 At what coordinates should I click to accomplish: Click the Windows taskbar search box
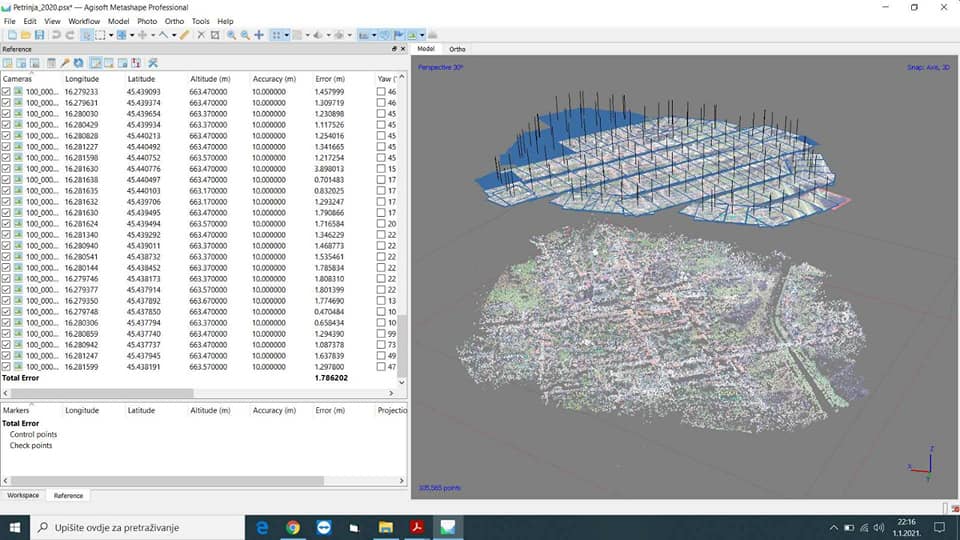tap(130, 527)
